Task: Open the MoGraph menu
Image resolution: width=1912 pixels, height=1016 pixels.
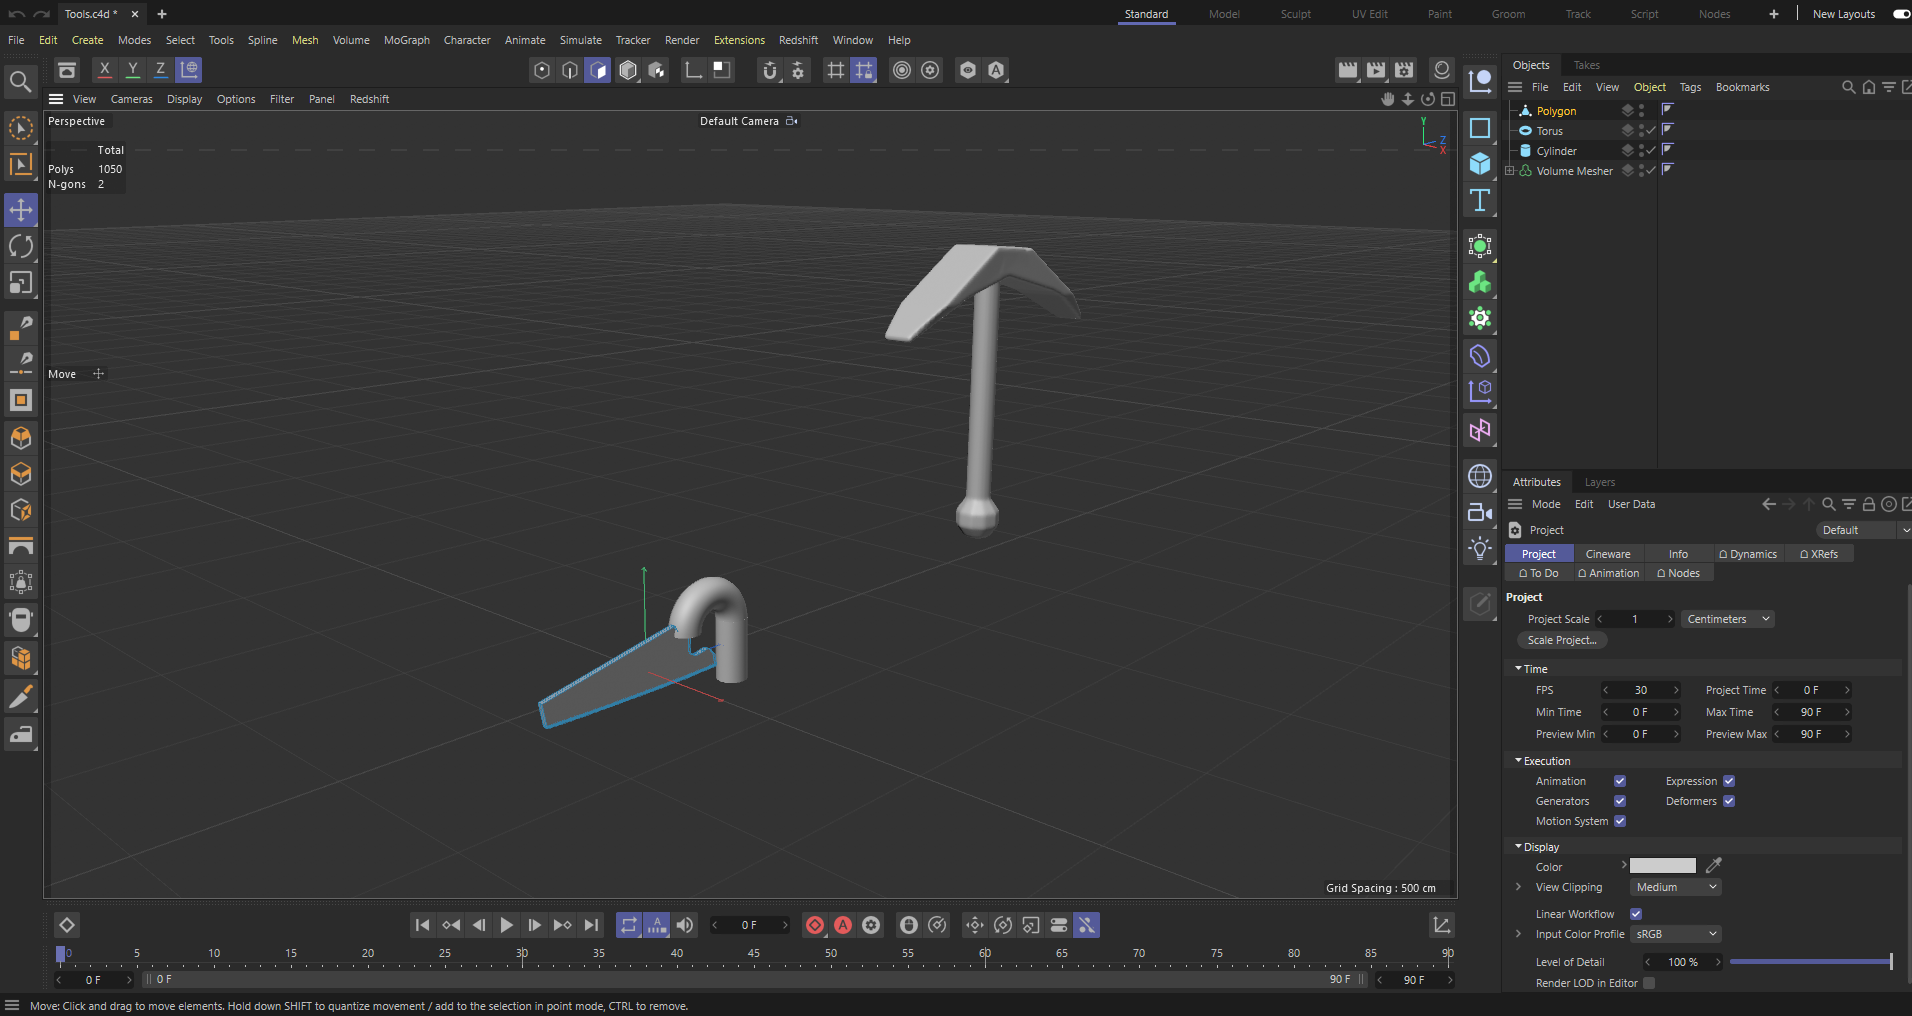Action: point(407,40)
